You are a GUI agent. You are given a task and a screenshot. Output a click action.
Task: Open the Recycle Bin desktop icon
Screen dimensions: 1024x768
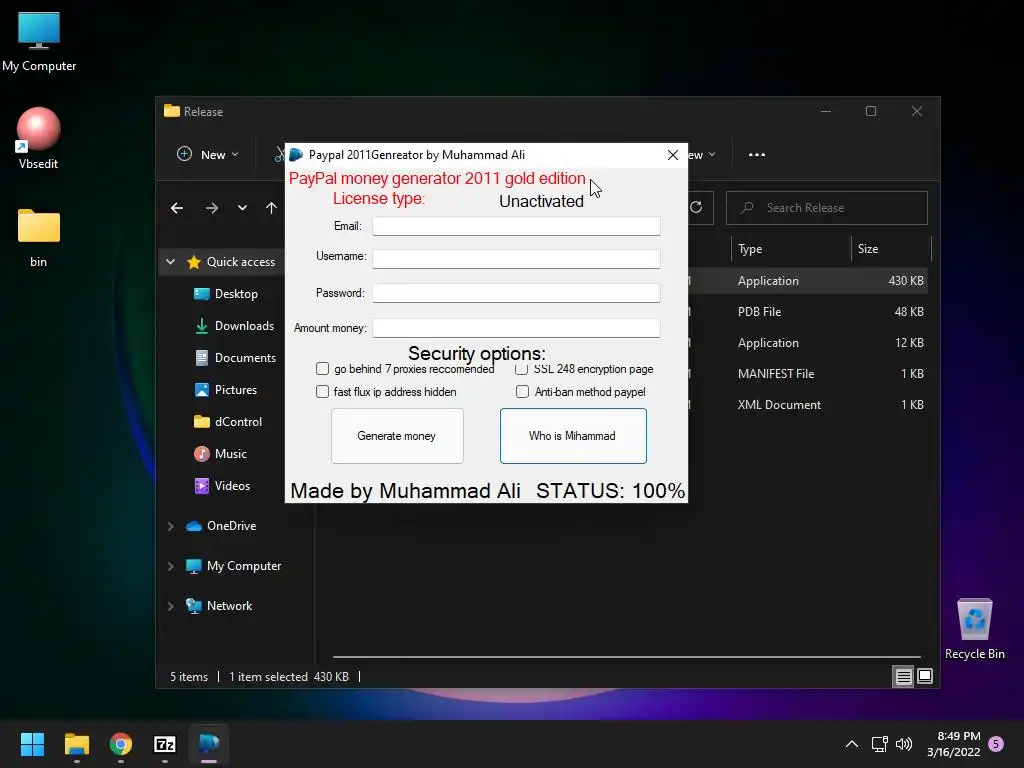[x=974, y=628]
